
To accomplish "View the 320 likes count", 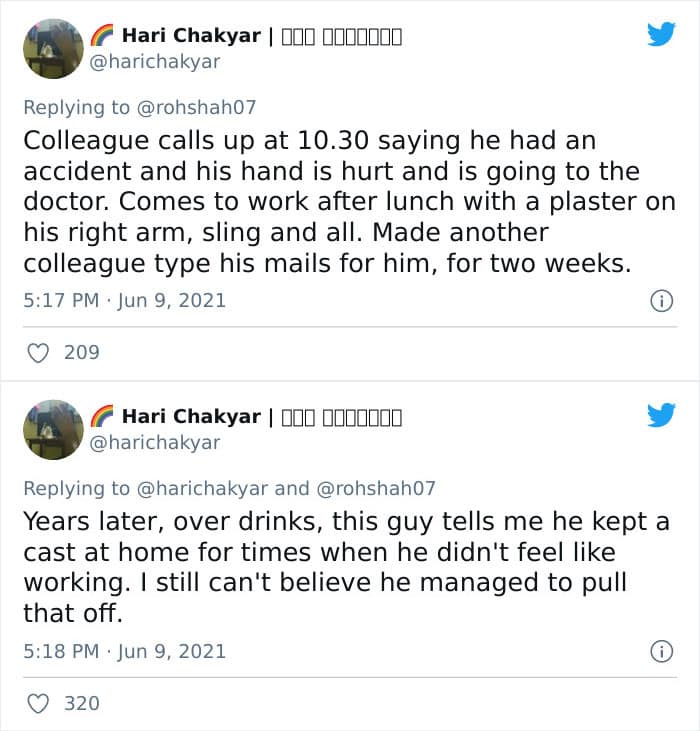I will click(82, 703).
